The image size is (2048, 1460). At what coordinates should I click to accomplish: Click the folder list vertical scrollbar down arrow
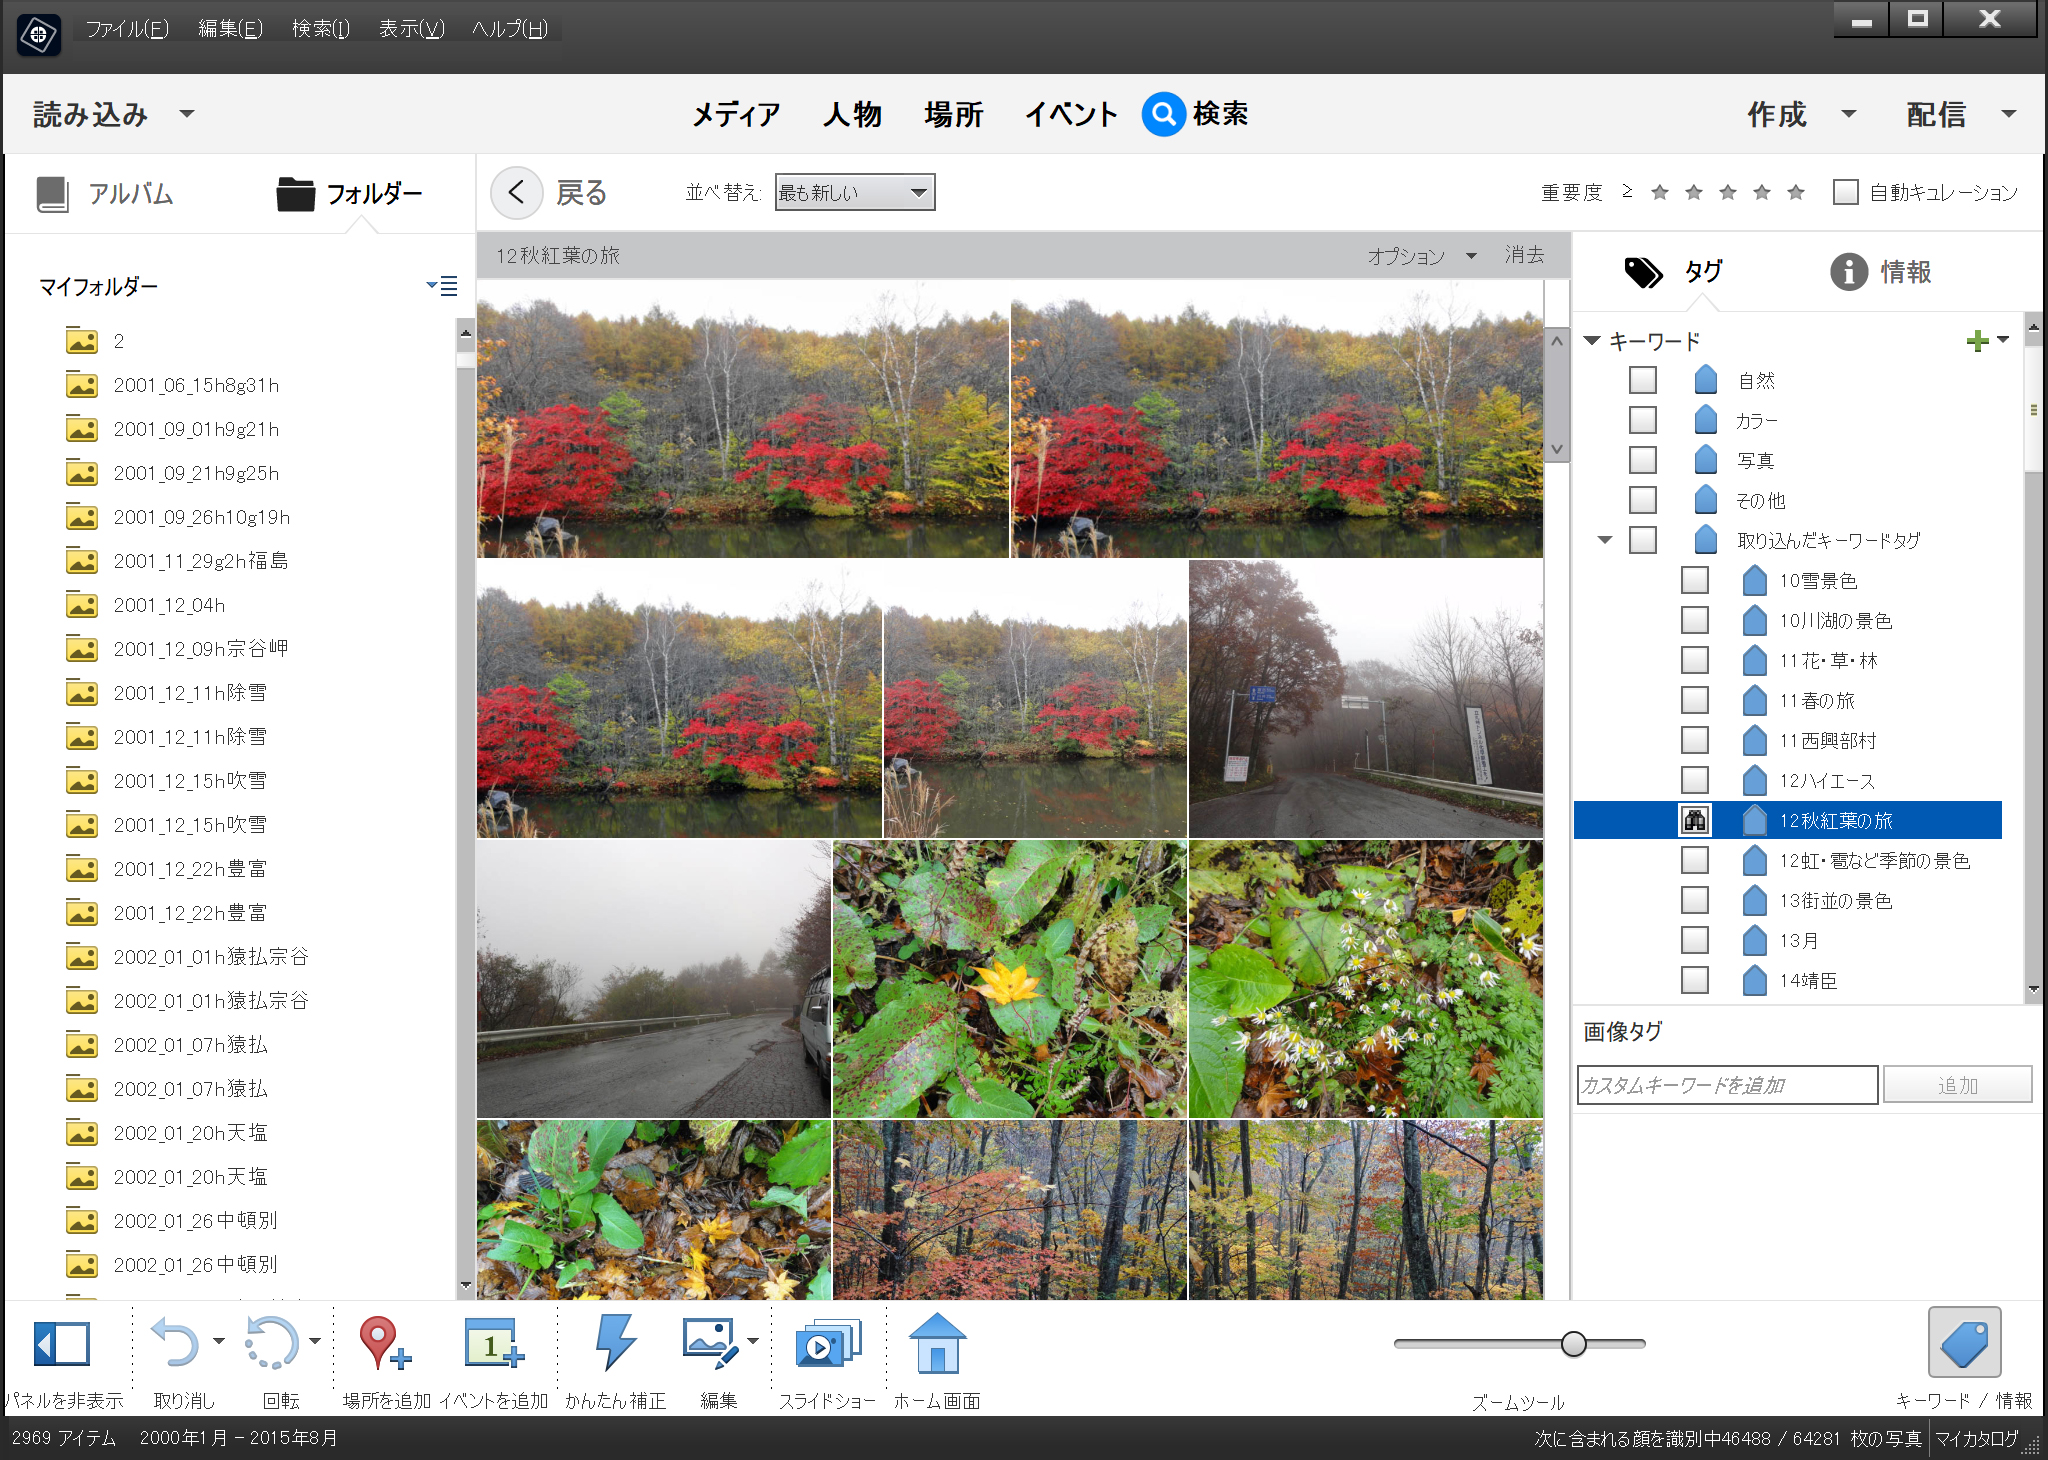tap(465, 1285)
